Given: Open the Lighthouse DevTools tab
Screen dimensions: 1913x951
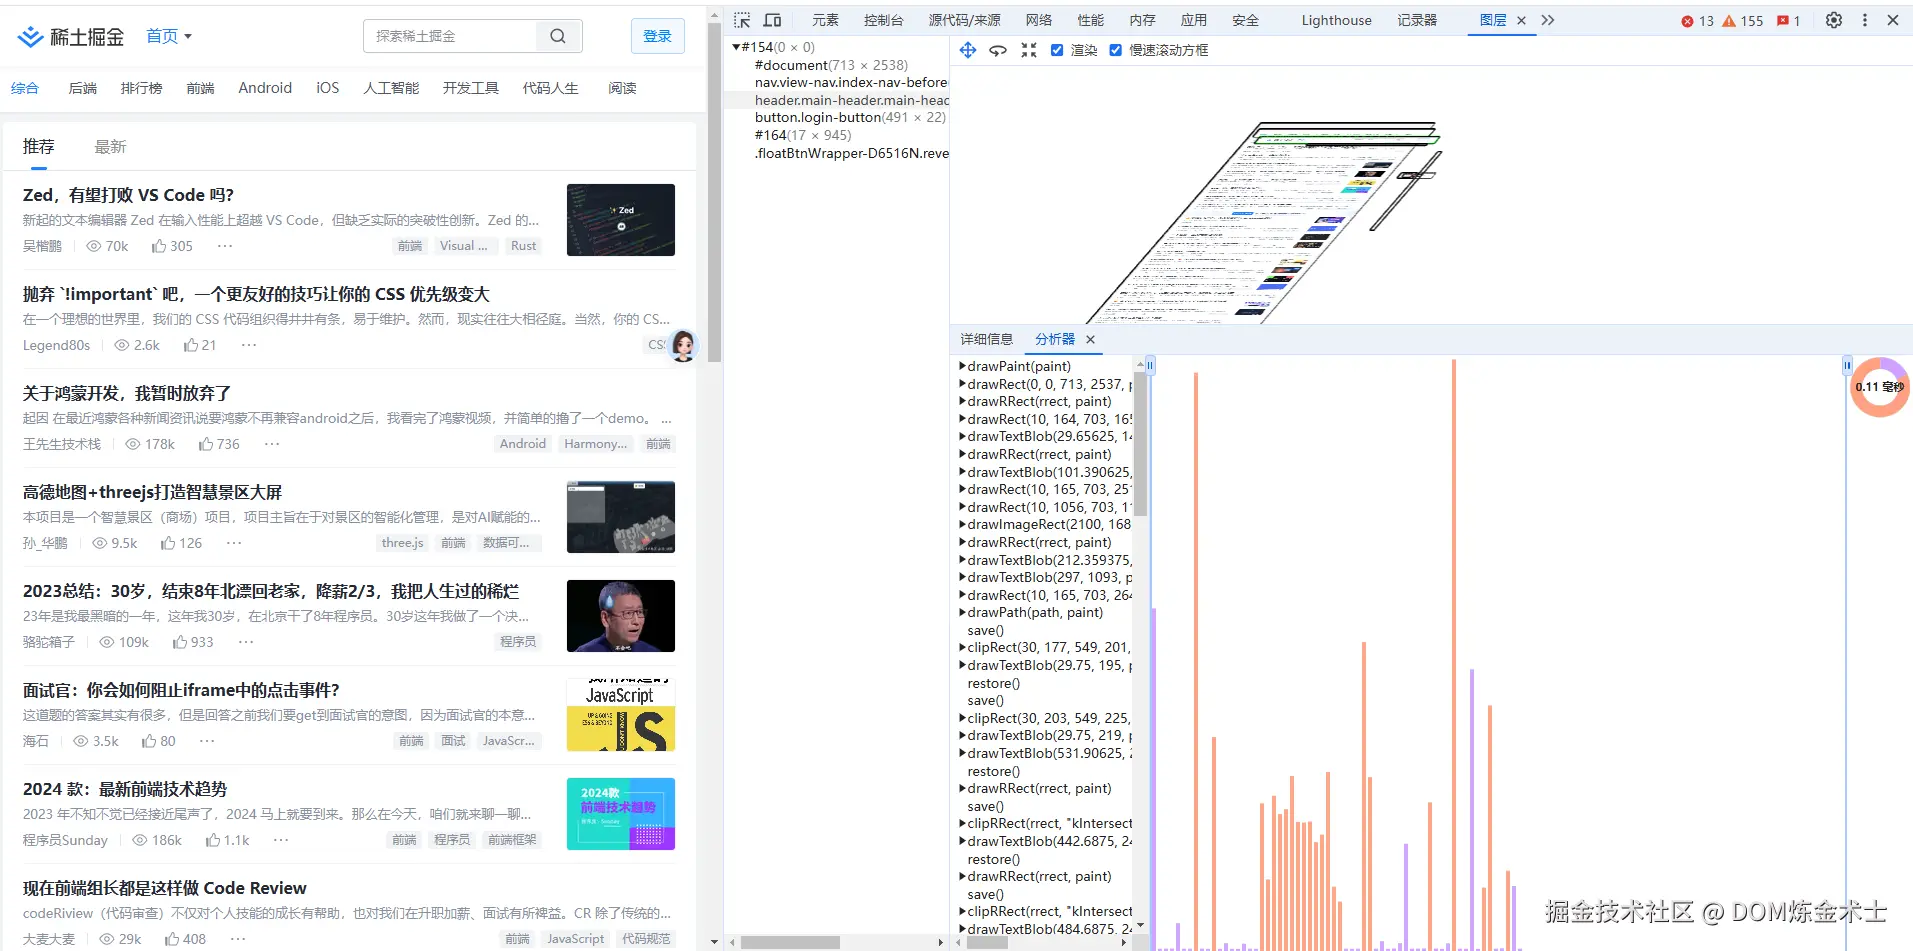Looking at the screenshot, I should click(x=1336, y=20).
